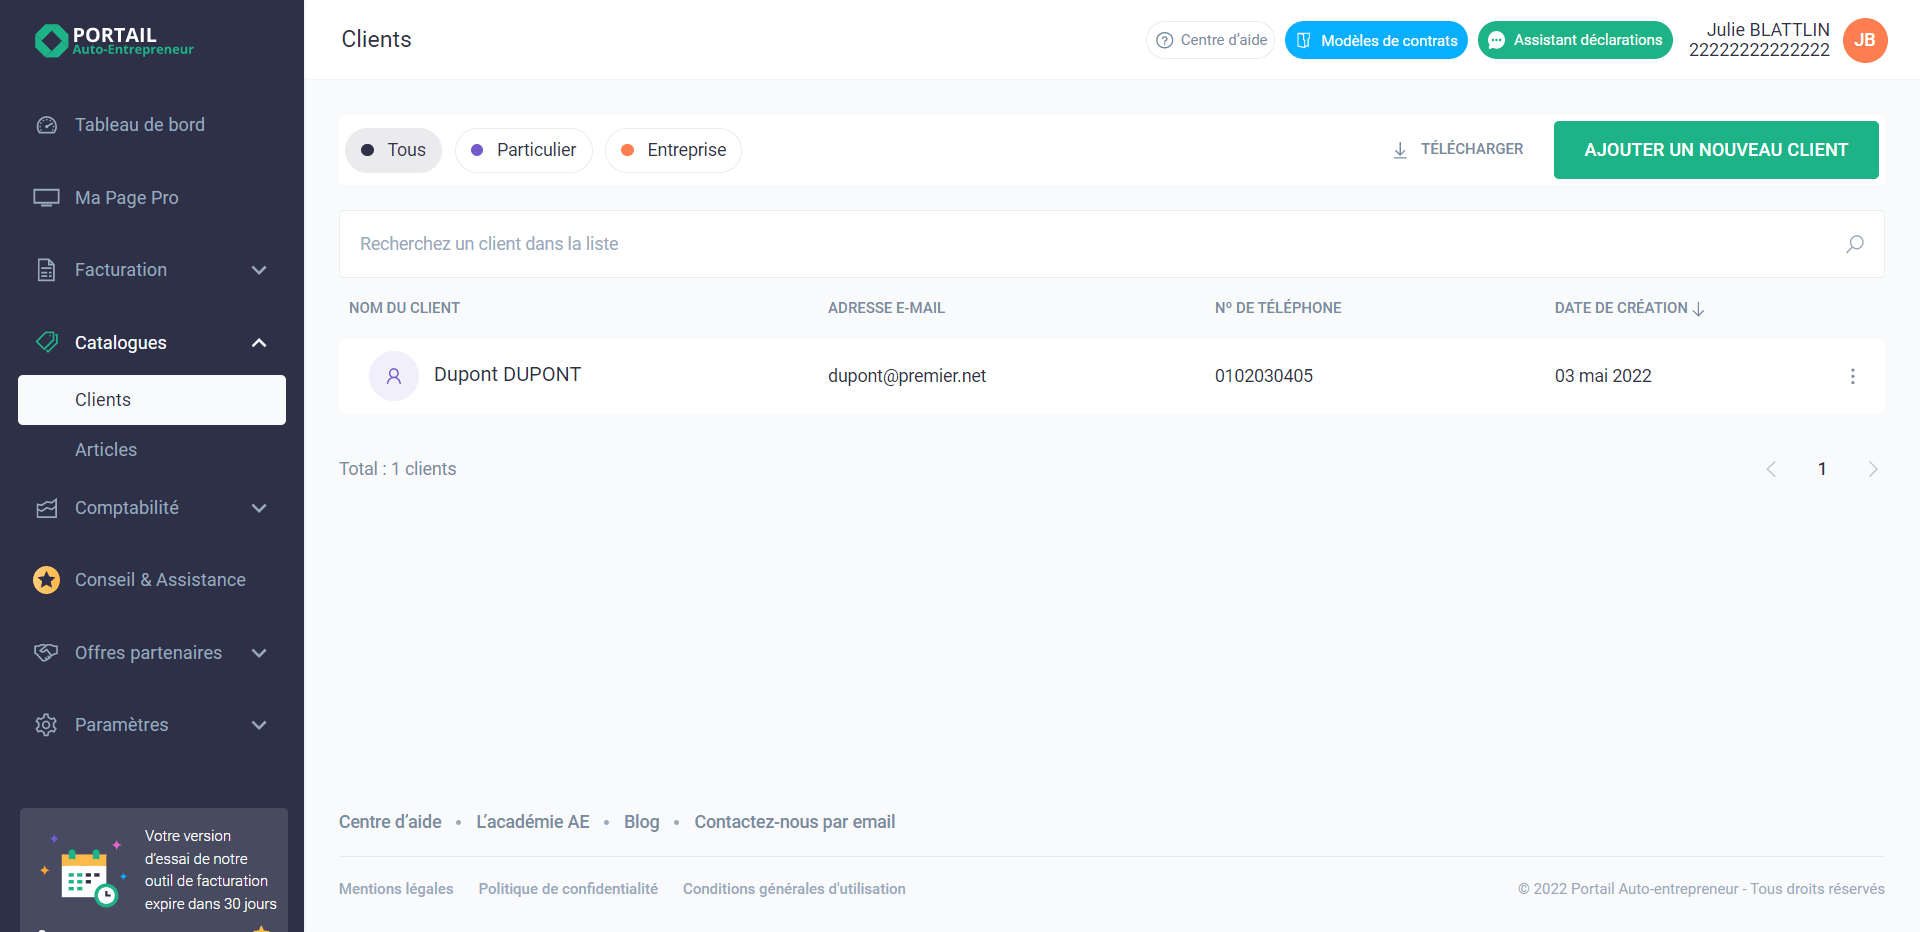Viewport: 1920px width, 932px height.
Task: Click the Tableau de bord dashboard icon
Action: [47, 125]
